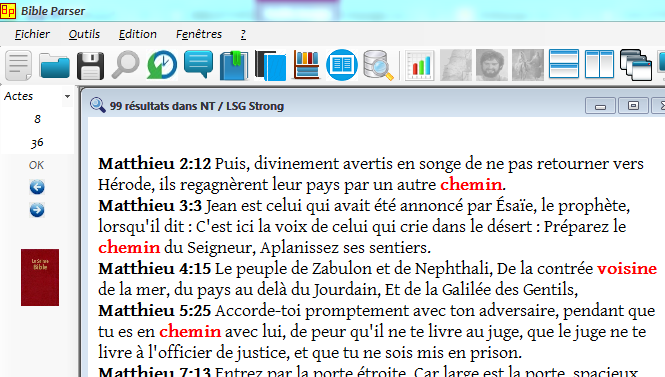The height and width of the screenshot is (377, 665).
Task: Click the Matthieu 3:3 reference
Action: tap(150, 206)
